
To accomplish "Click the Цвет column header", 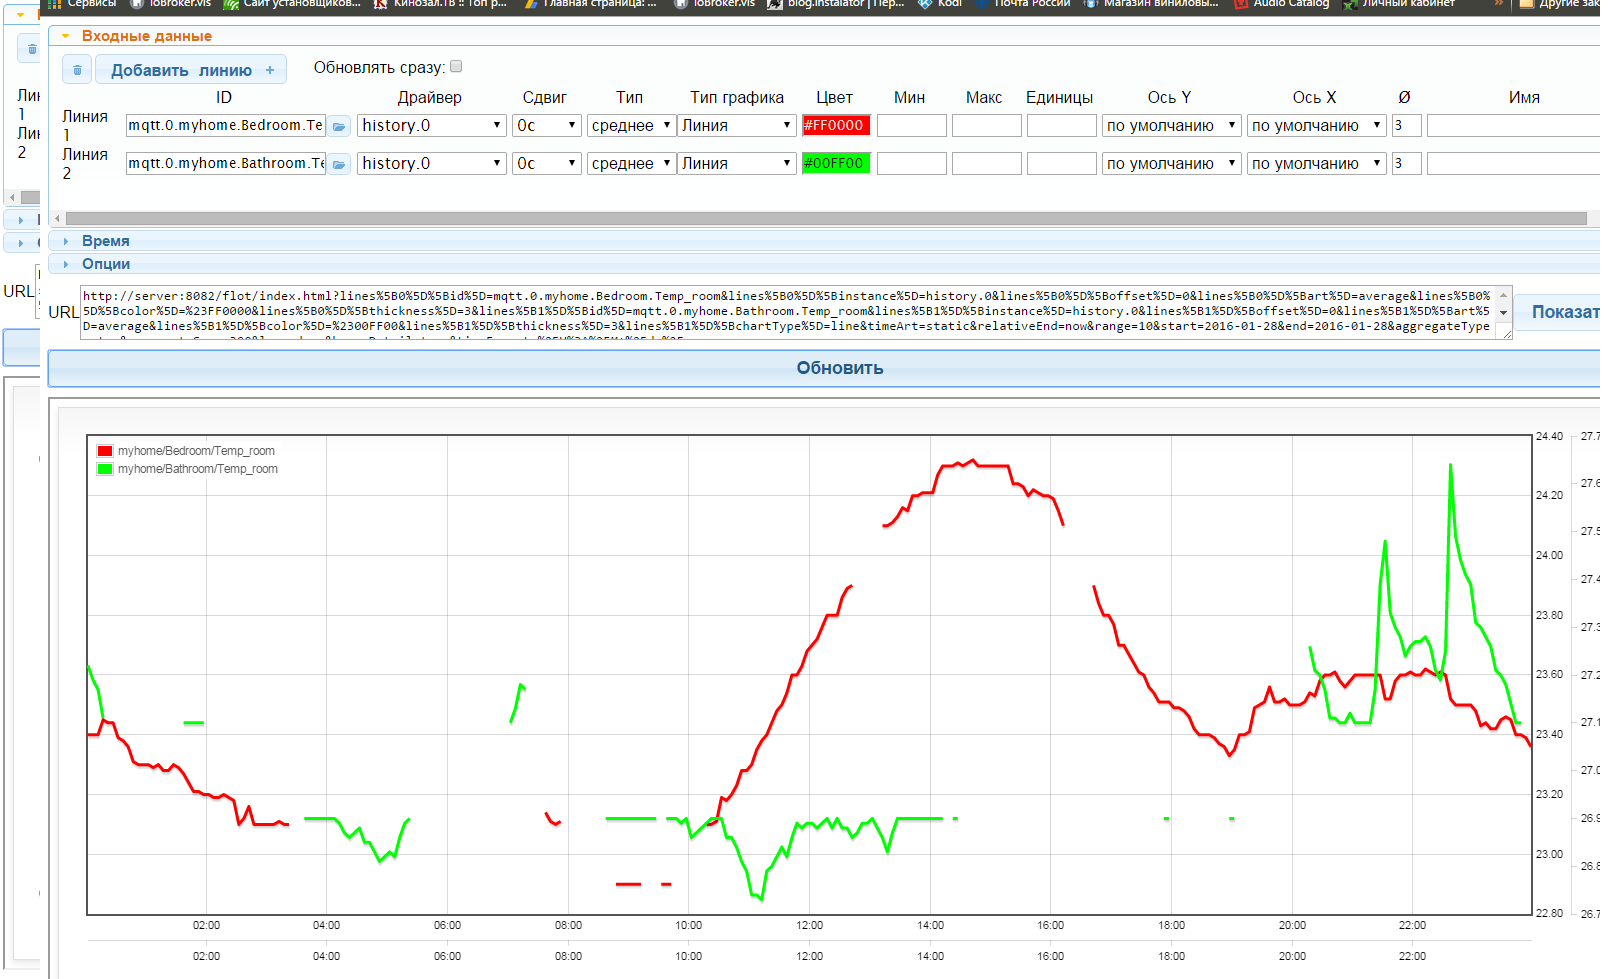I will (834, 98).
